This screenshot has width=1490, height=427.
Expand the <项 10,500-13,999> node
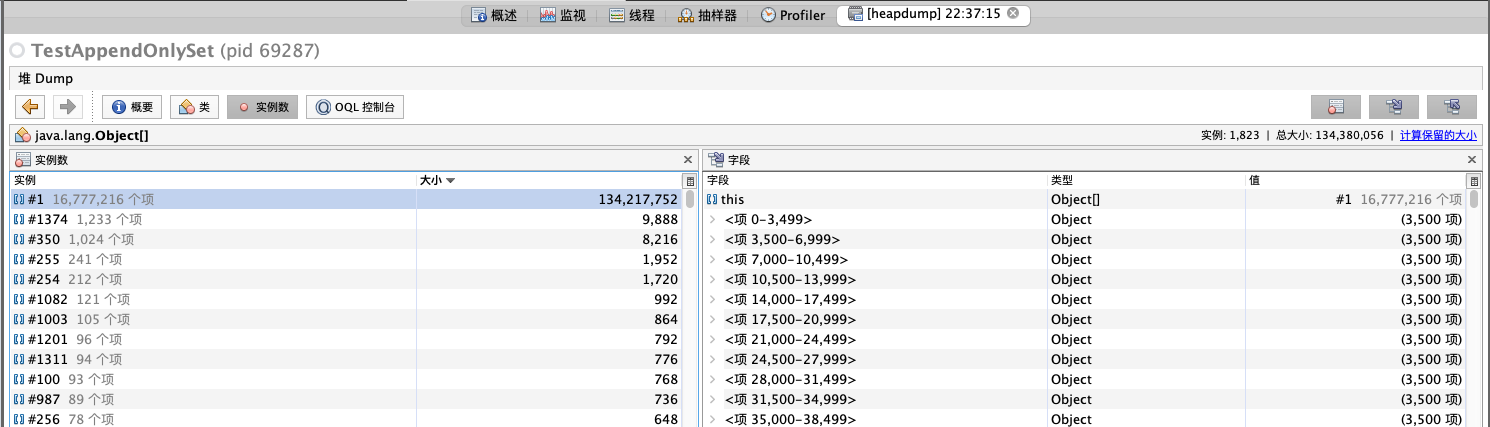[713, 279]
